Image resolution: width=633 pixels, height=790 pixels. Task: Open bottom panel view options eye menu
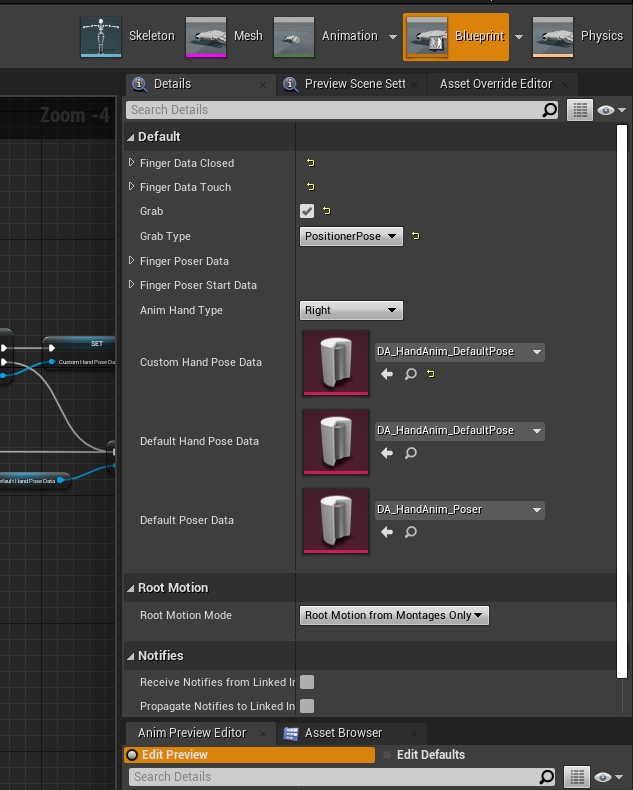609,777
